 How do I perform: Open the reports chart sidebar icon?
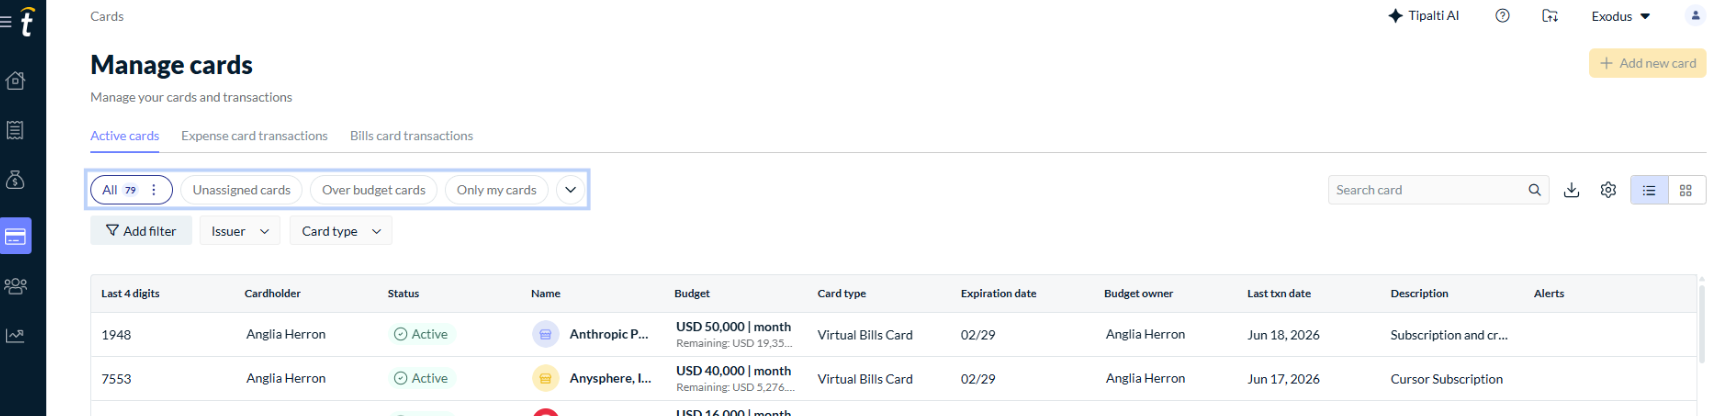(x=15, y=336)
